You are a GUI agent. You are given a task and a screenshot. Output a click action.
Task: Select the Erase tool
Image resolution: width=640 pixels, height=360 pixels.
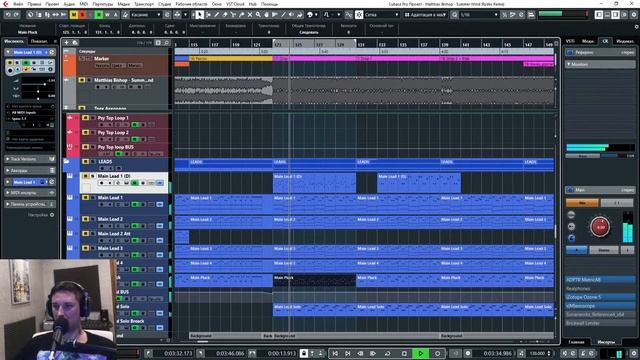coord(225,15)
